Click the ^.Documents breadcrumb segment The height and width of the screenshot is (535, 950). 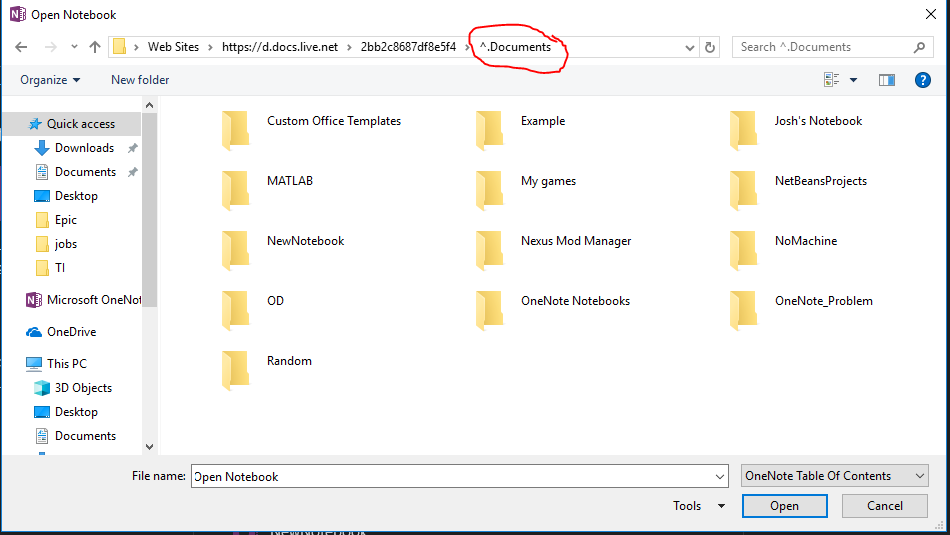point(516,47)
